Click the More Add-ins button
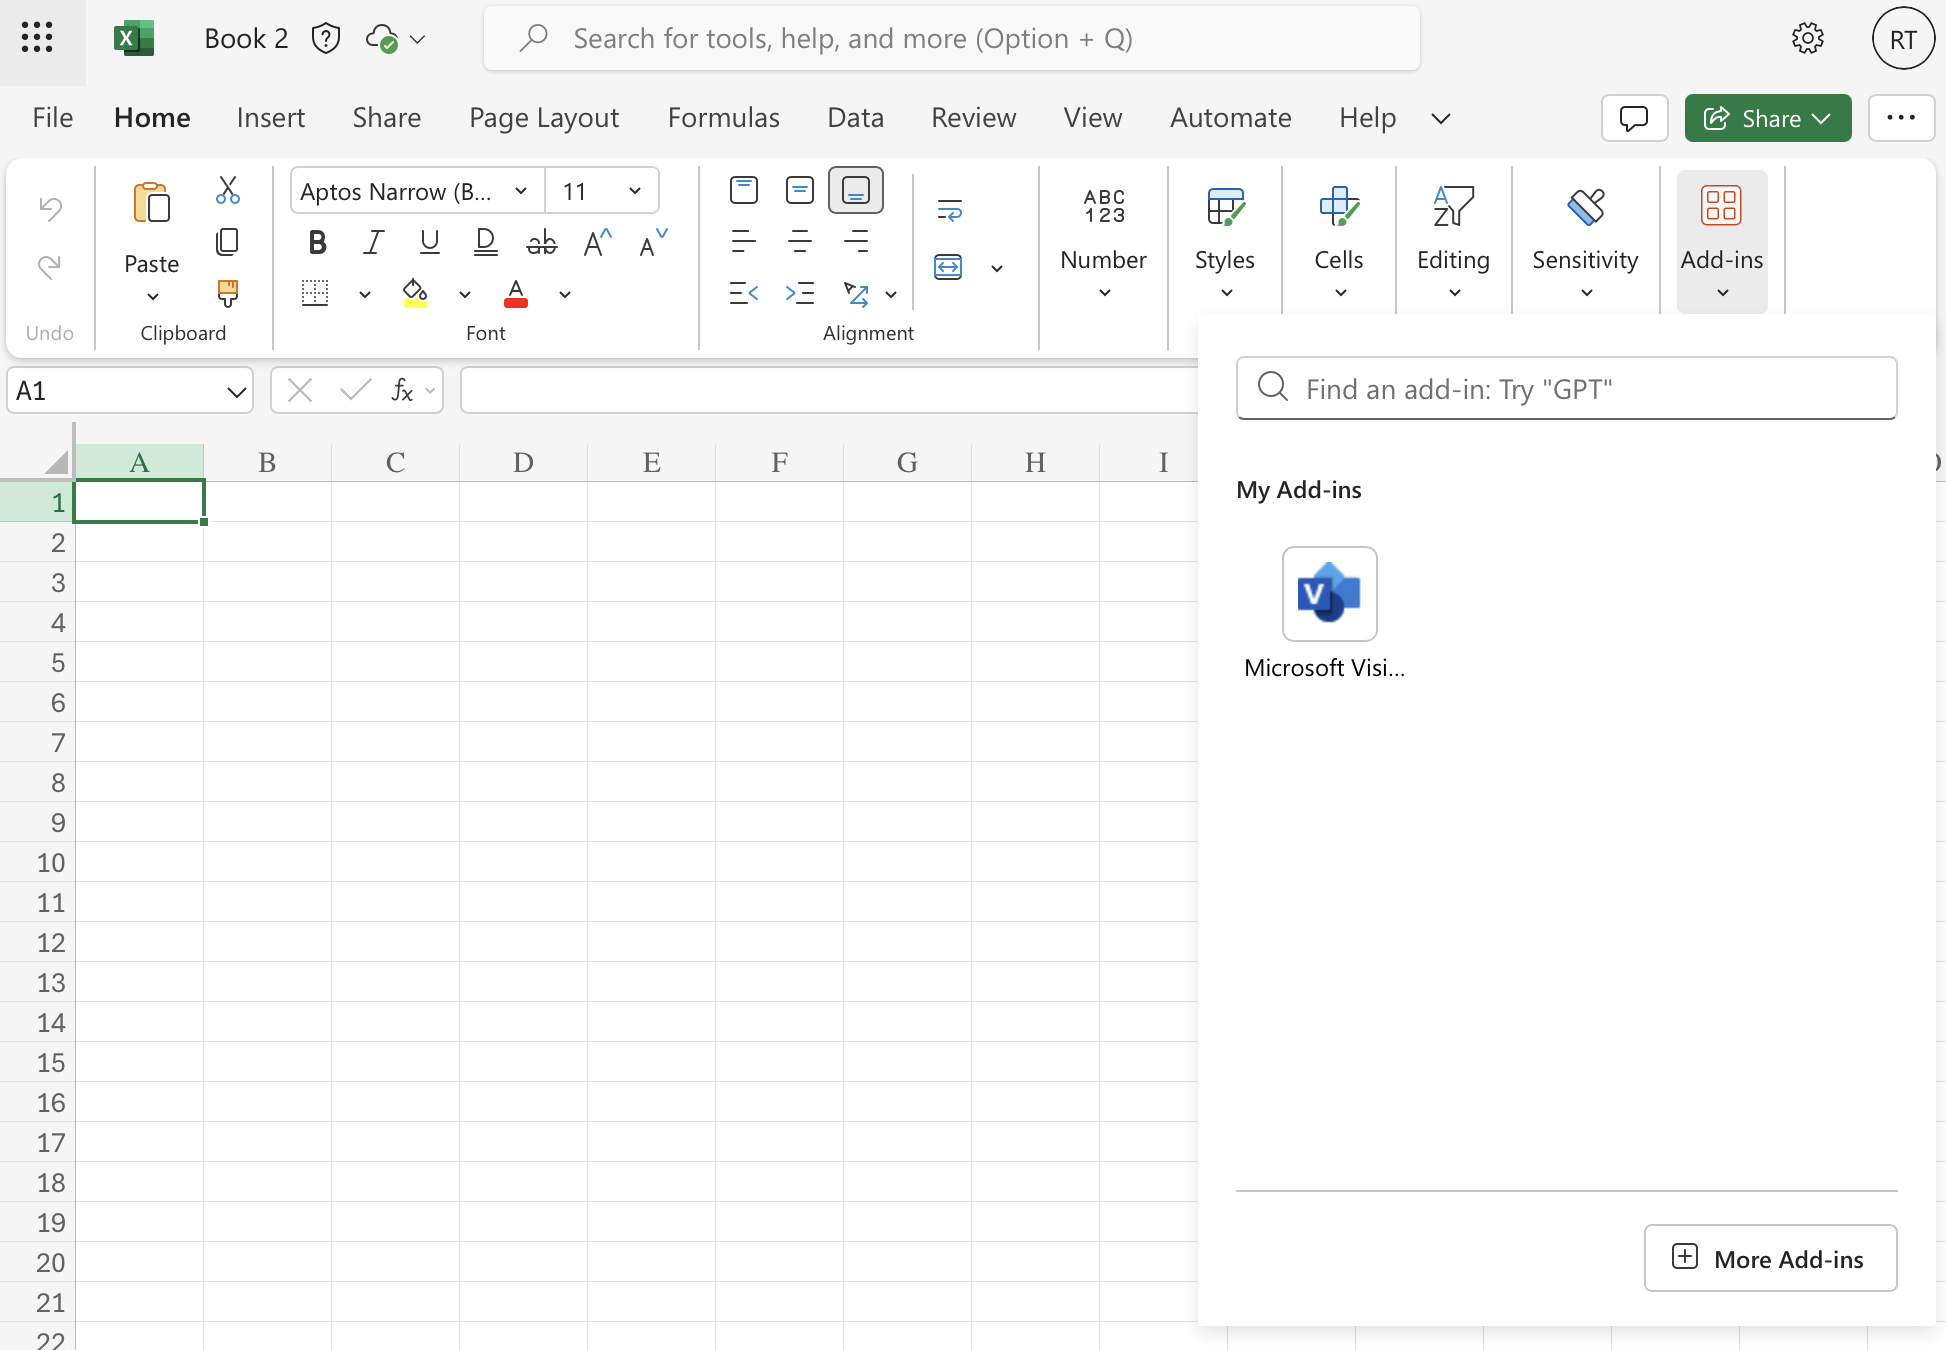1946x1350 pixels. [x=1770, y=1258]
